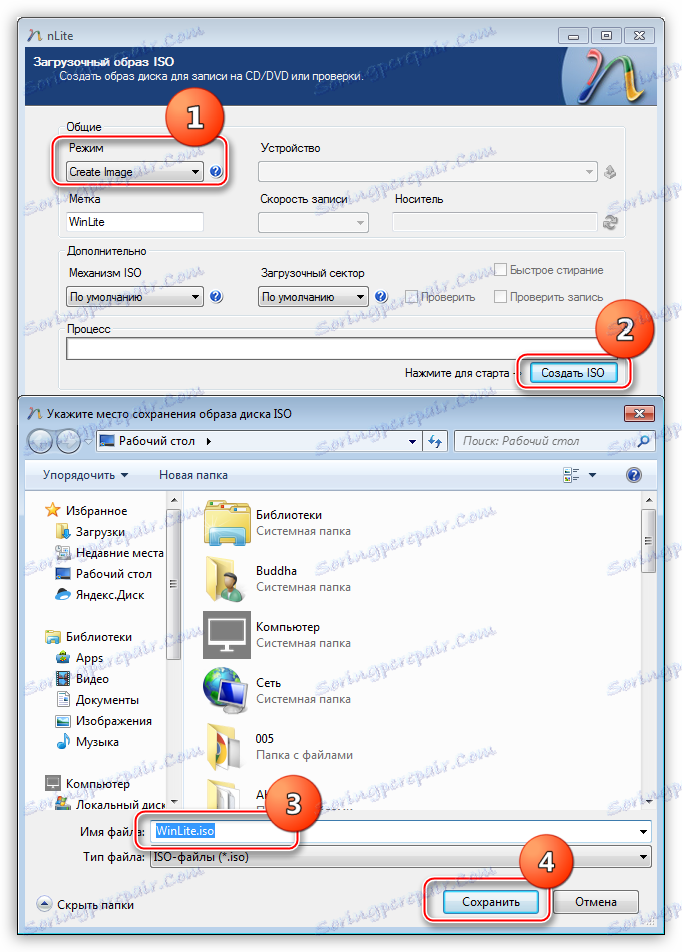The height and width of the screenshot is (952, 682).
Task: Click the device eject icon beside Устройство
Action: [x=610, y=172]
